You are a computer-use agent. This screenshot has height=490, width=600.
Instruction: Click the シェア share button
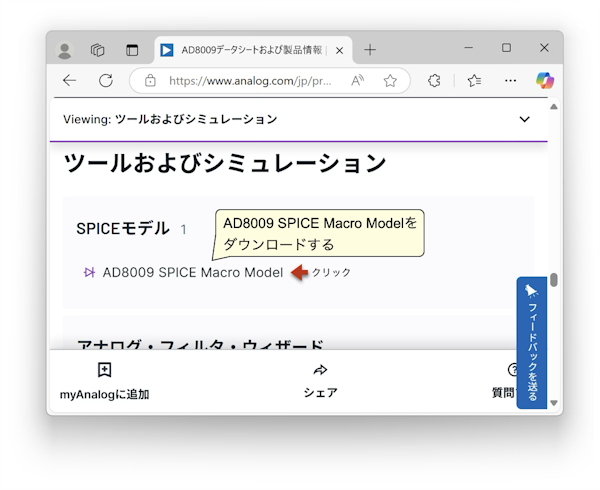tap(320, 381)
